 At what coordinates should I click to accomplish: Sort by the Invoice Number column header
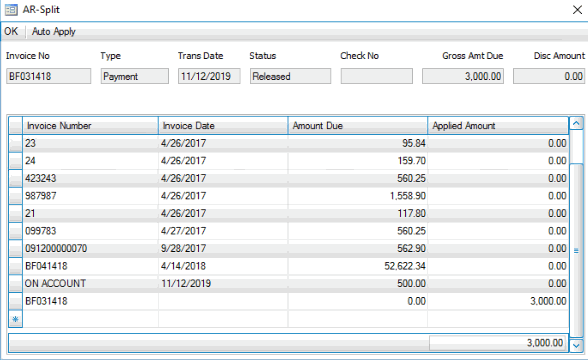(x=90, y=126)
